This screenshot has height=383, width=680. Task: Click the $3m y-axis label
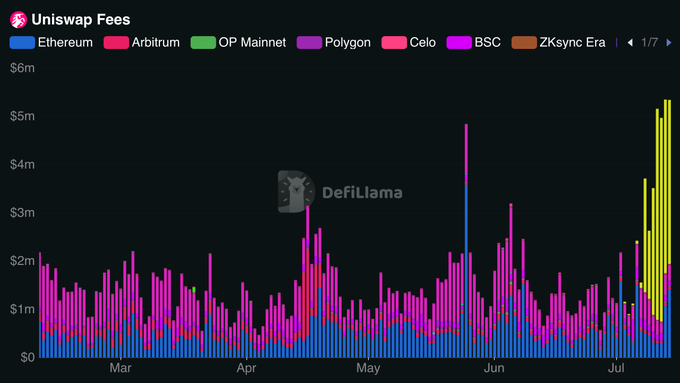point(22,213)
